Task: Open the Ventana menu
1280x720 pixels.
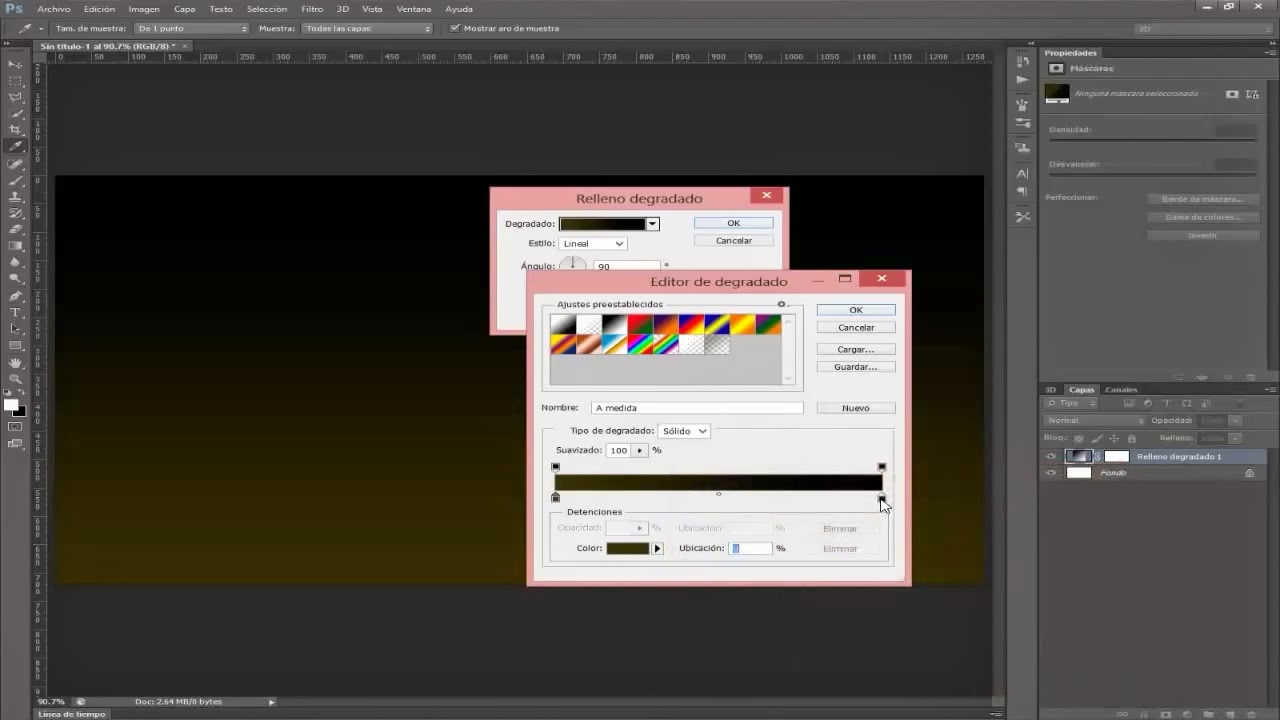Action: 414,9
